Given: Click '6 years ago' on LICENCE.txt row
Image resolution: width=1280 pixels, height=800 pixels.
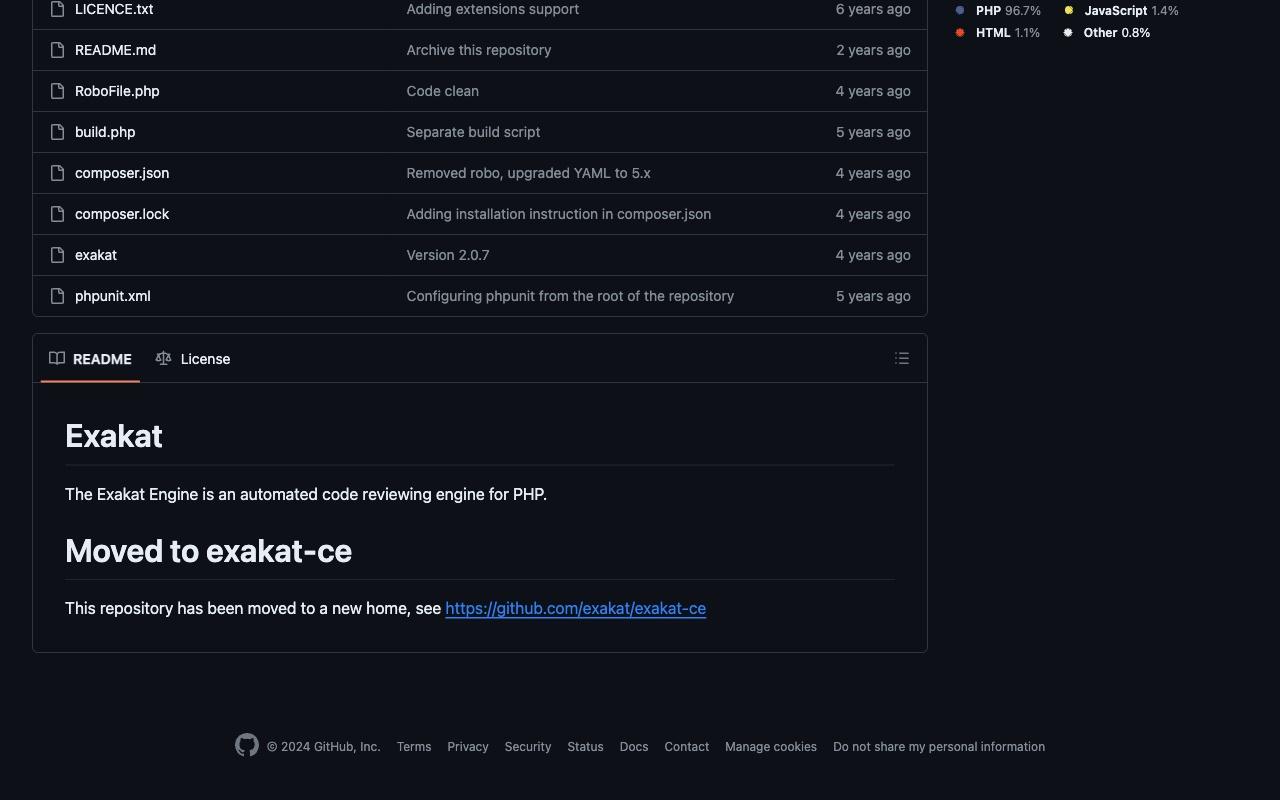Looking at the screenshot, I should pyautogui.click(x=873, y=9).
